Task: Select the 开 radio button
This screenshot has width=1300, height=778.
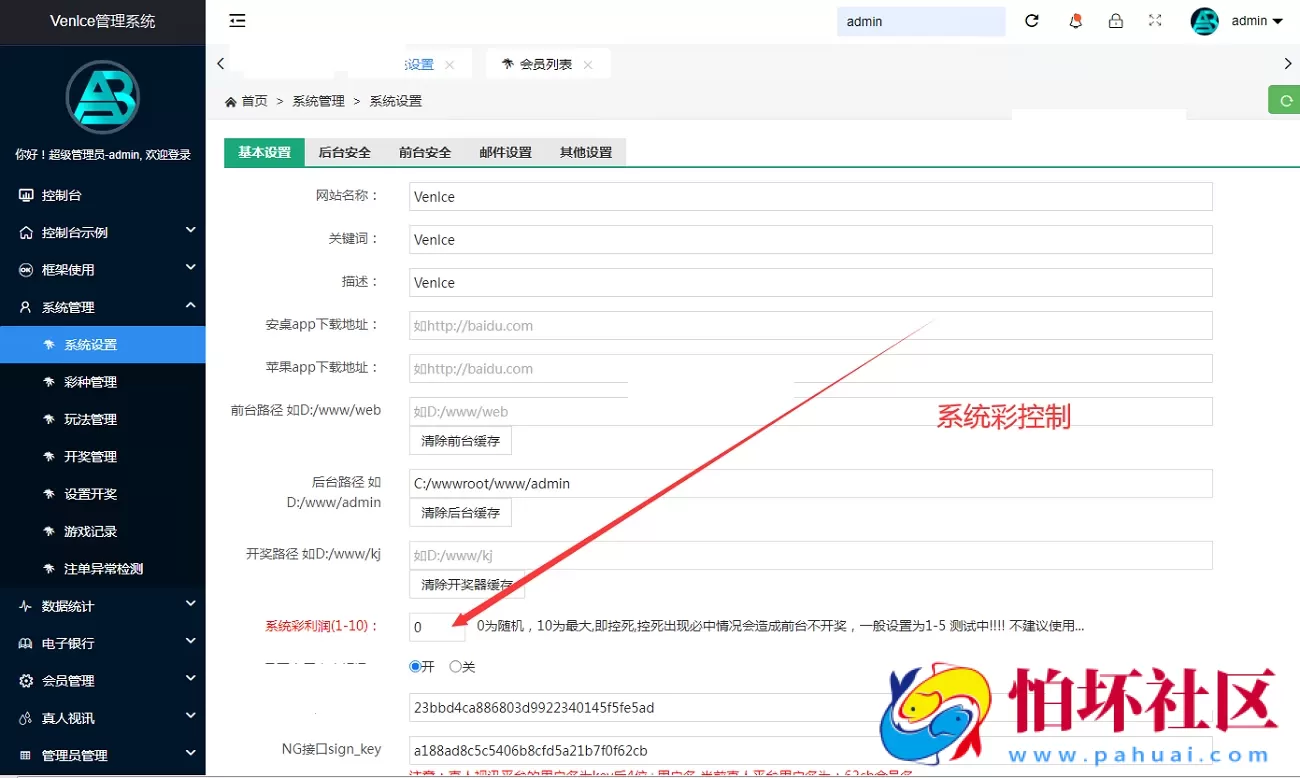Action: coord(415,666)
